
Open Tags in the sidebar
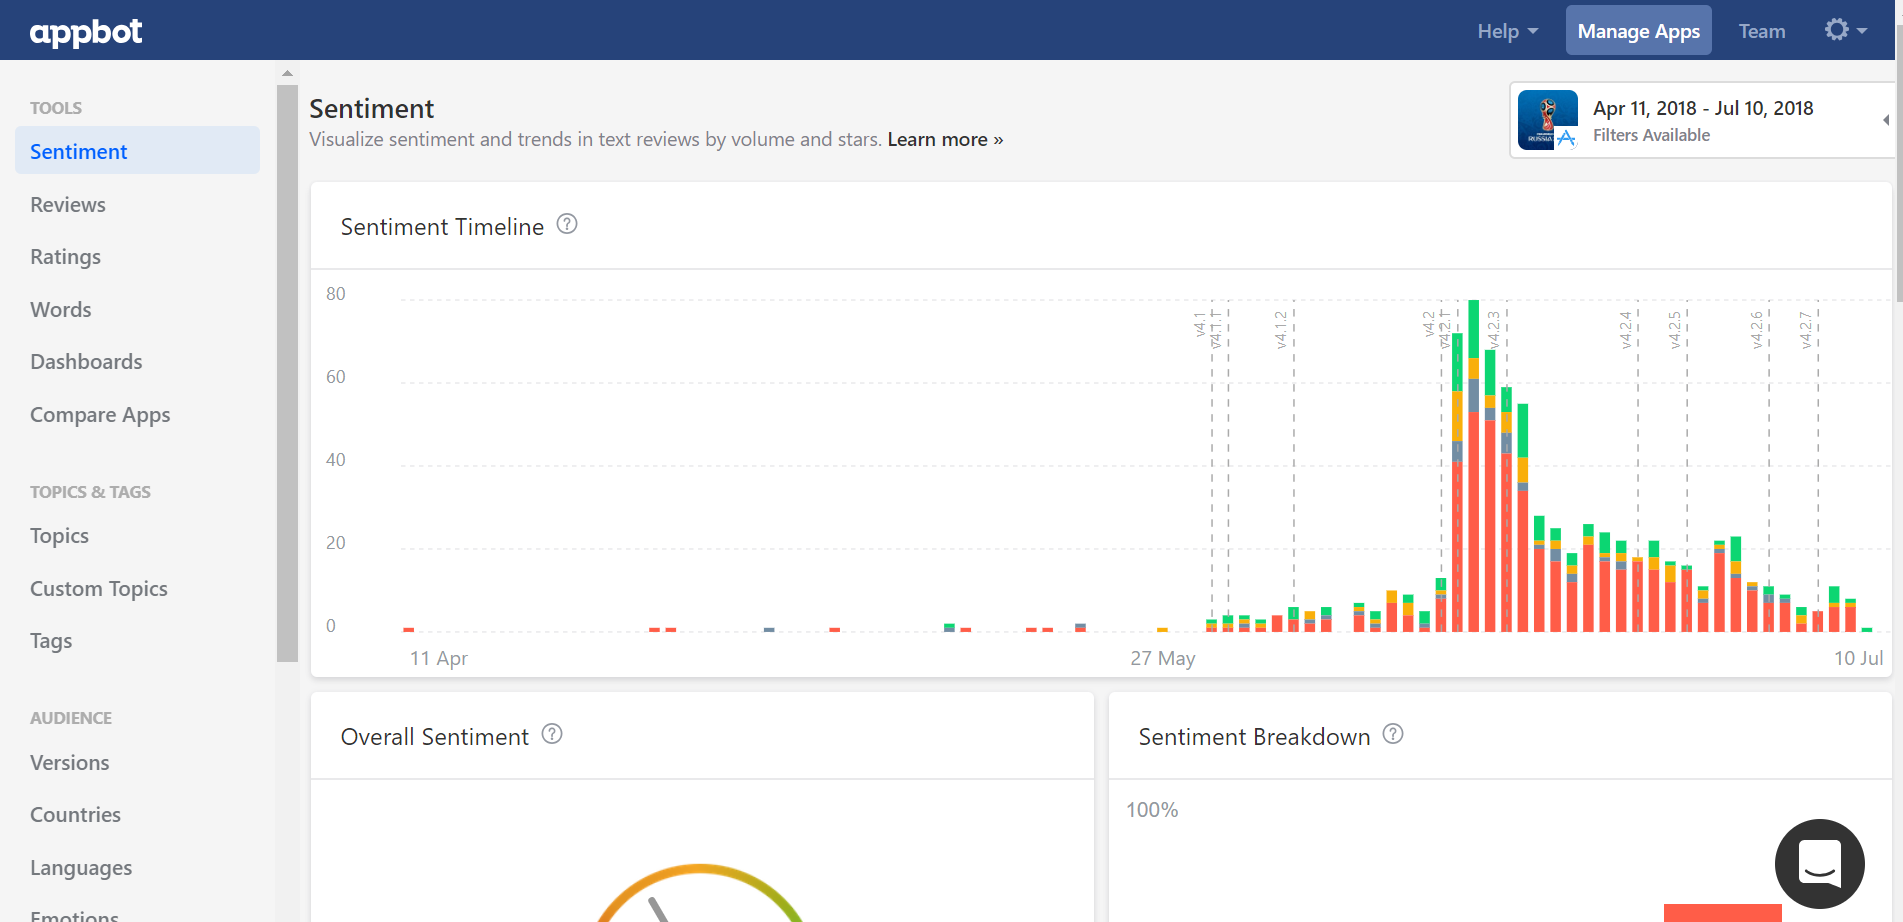(x=51, y=641)
